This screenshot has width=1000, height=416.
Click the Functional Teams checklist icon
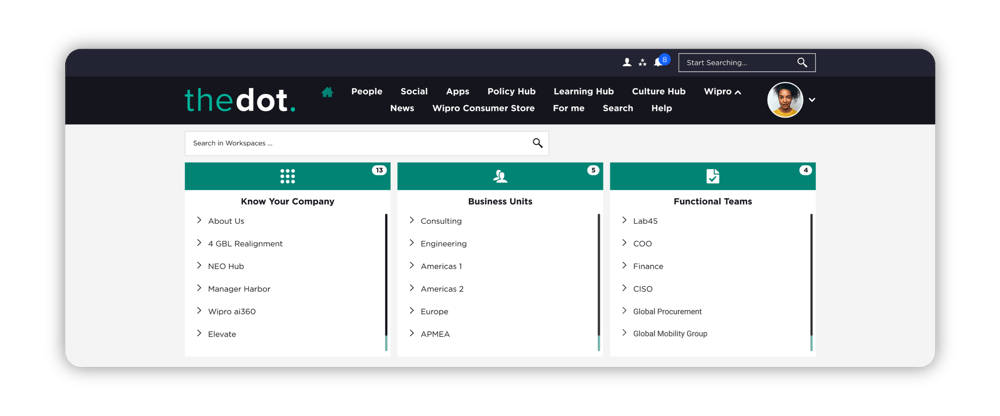(x=713, y=176)
